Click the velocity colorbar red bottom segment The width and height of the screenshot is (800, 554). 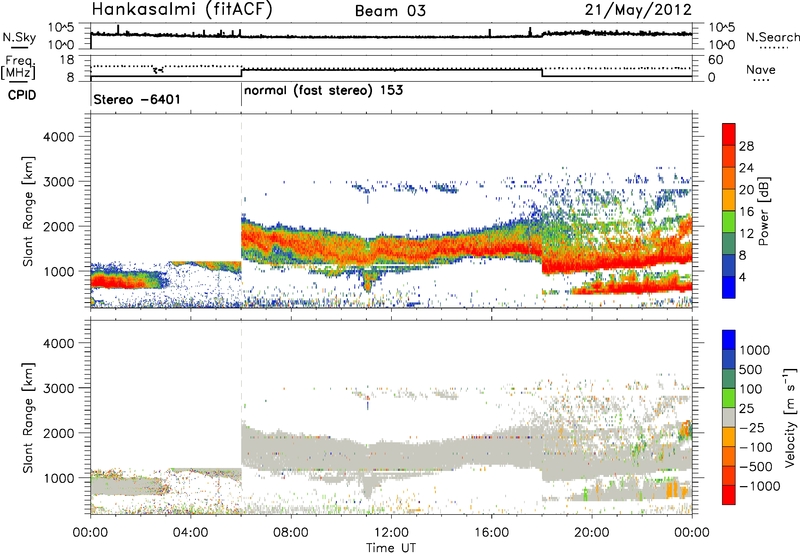tap(729, 495)
